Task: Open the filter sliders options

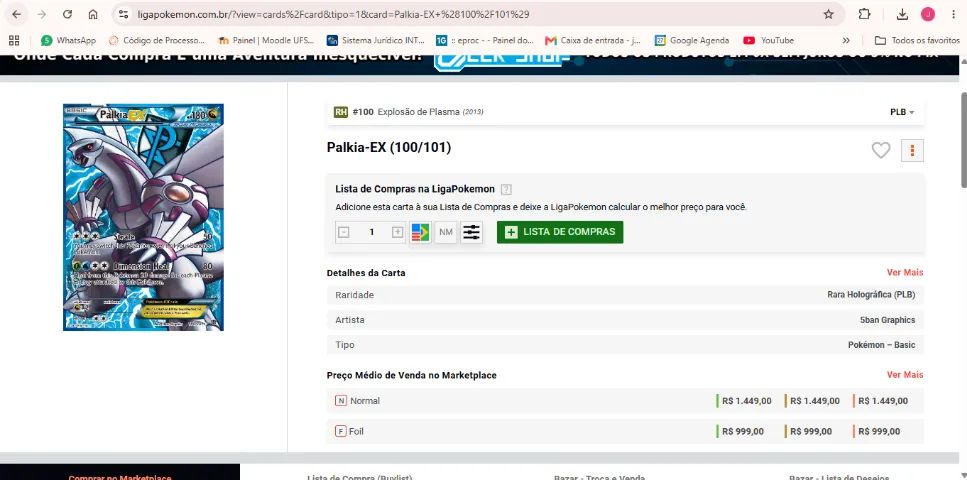Action: pos(471,232)
